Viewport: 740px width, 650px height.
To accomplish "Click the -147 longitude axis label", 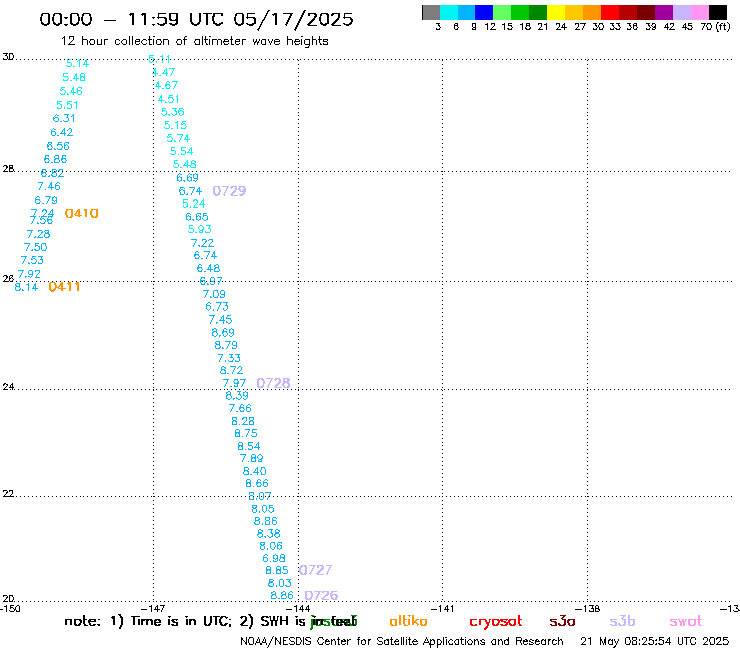I will [x=153, y=608].
